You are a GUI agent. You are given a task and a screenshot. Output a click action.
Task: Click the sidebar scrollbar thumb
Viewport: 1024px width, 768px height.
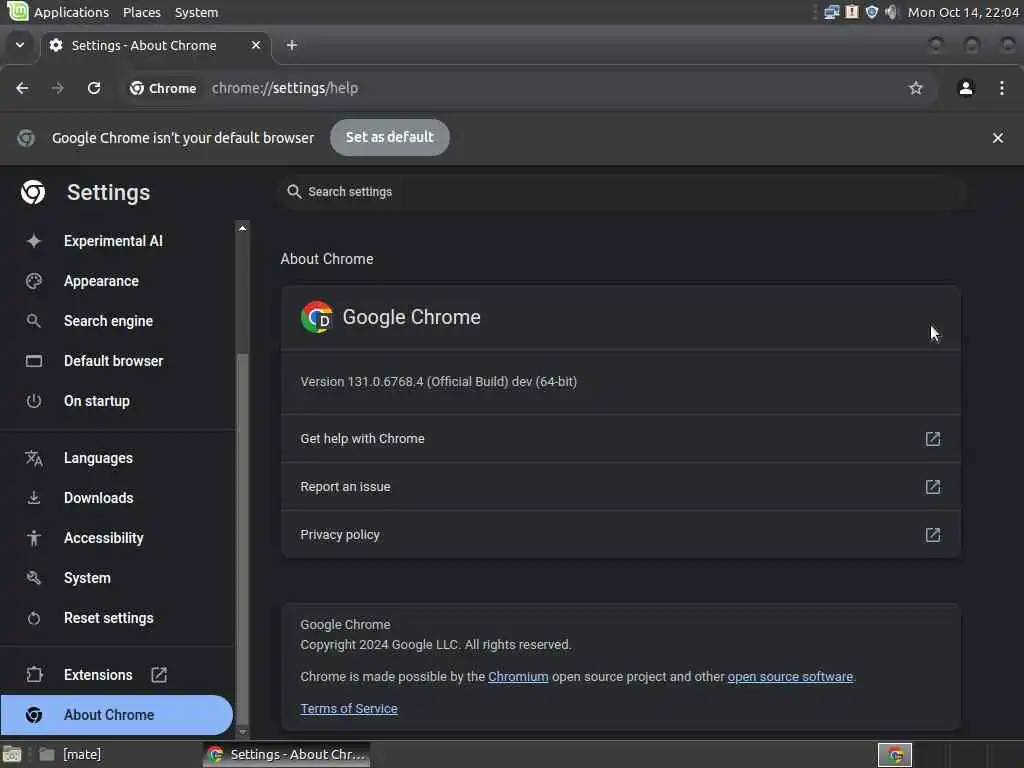pyautogui.click(x=242, y=539)
